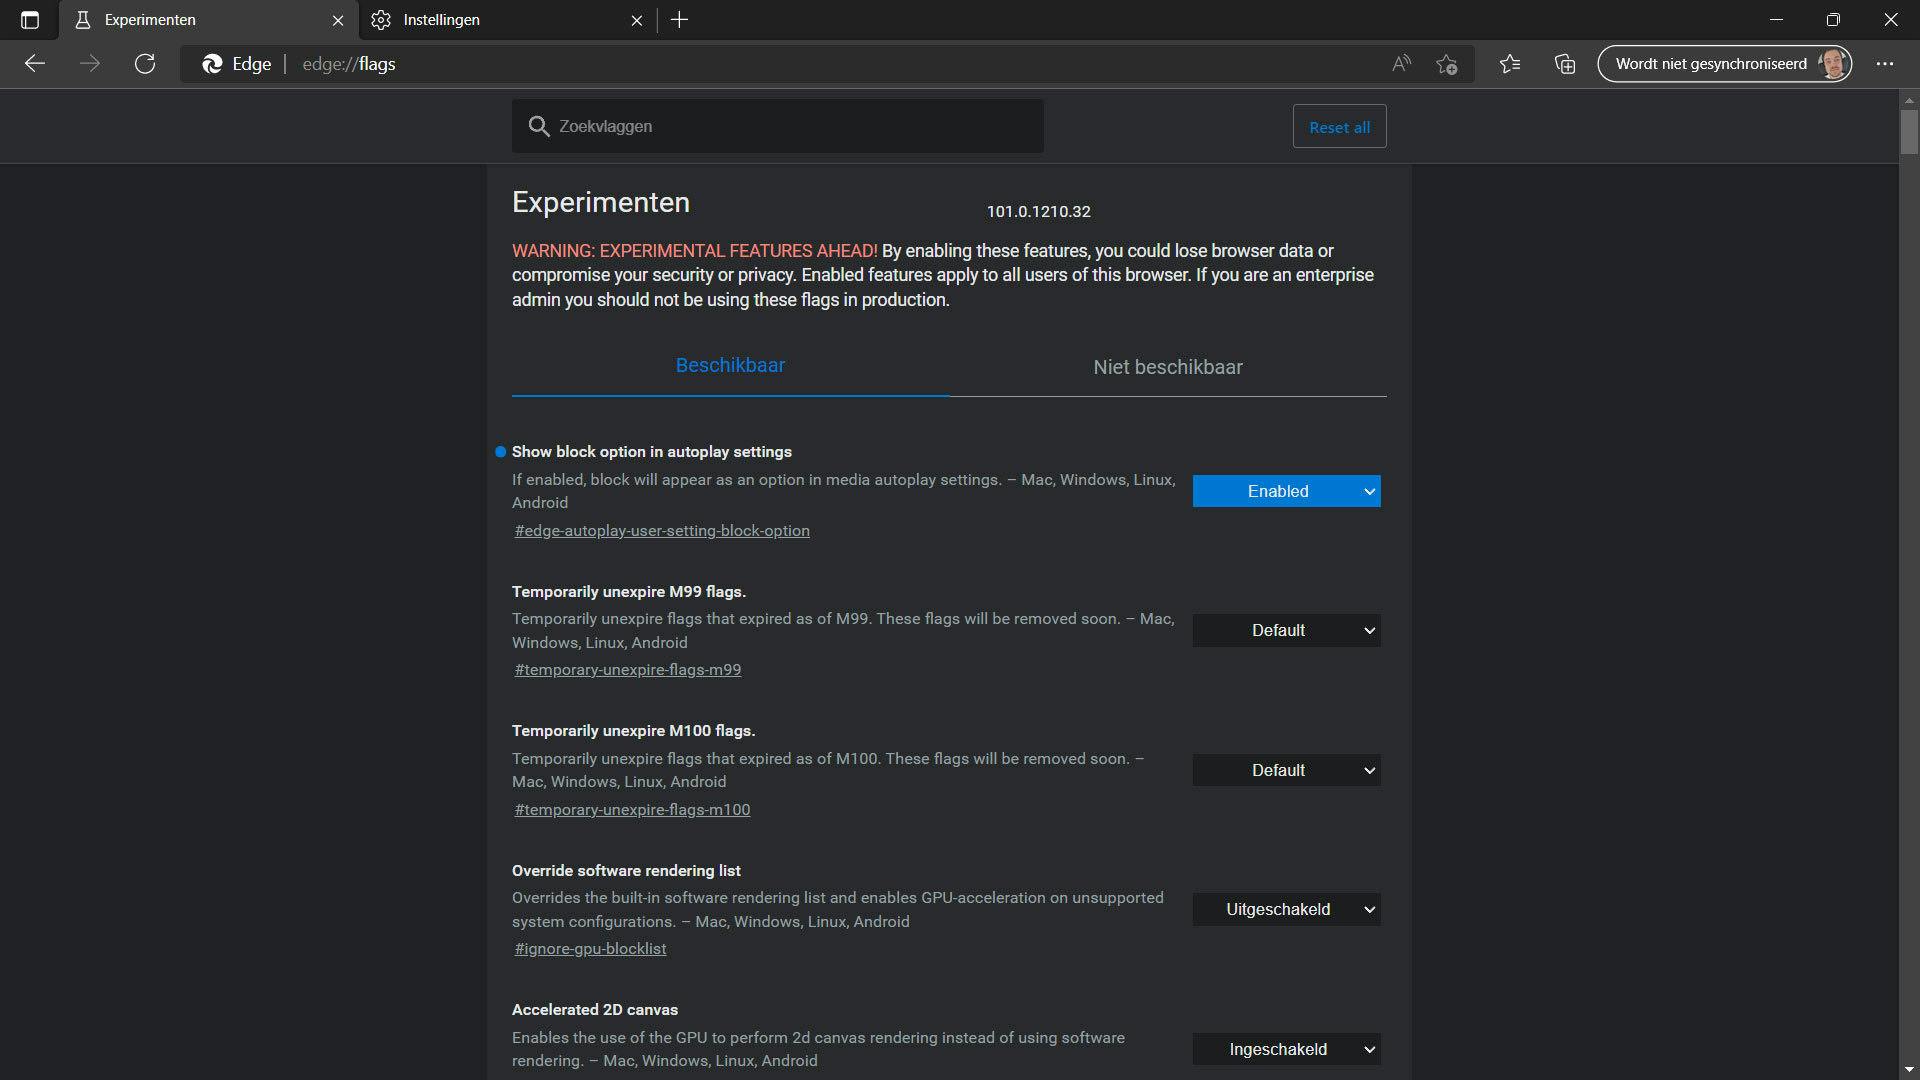Open the #ignore-gpu-blocklist link

590,949
